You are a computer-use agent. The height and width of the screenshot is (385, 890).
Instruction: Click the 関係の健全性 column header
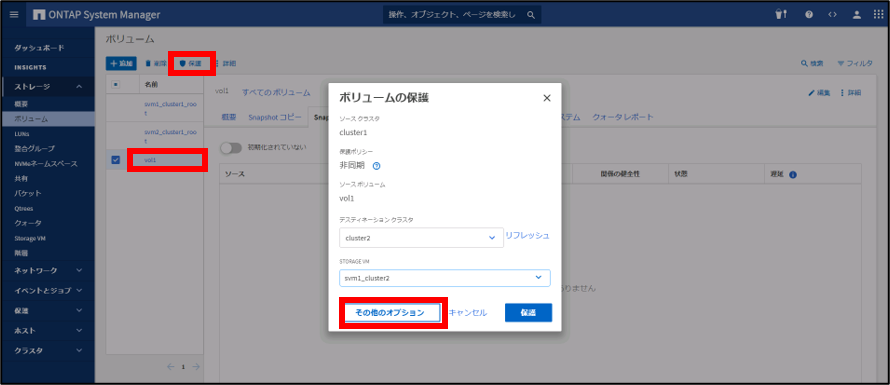[620, 175]
